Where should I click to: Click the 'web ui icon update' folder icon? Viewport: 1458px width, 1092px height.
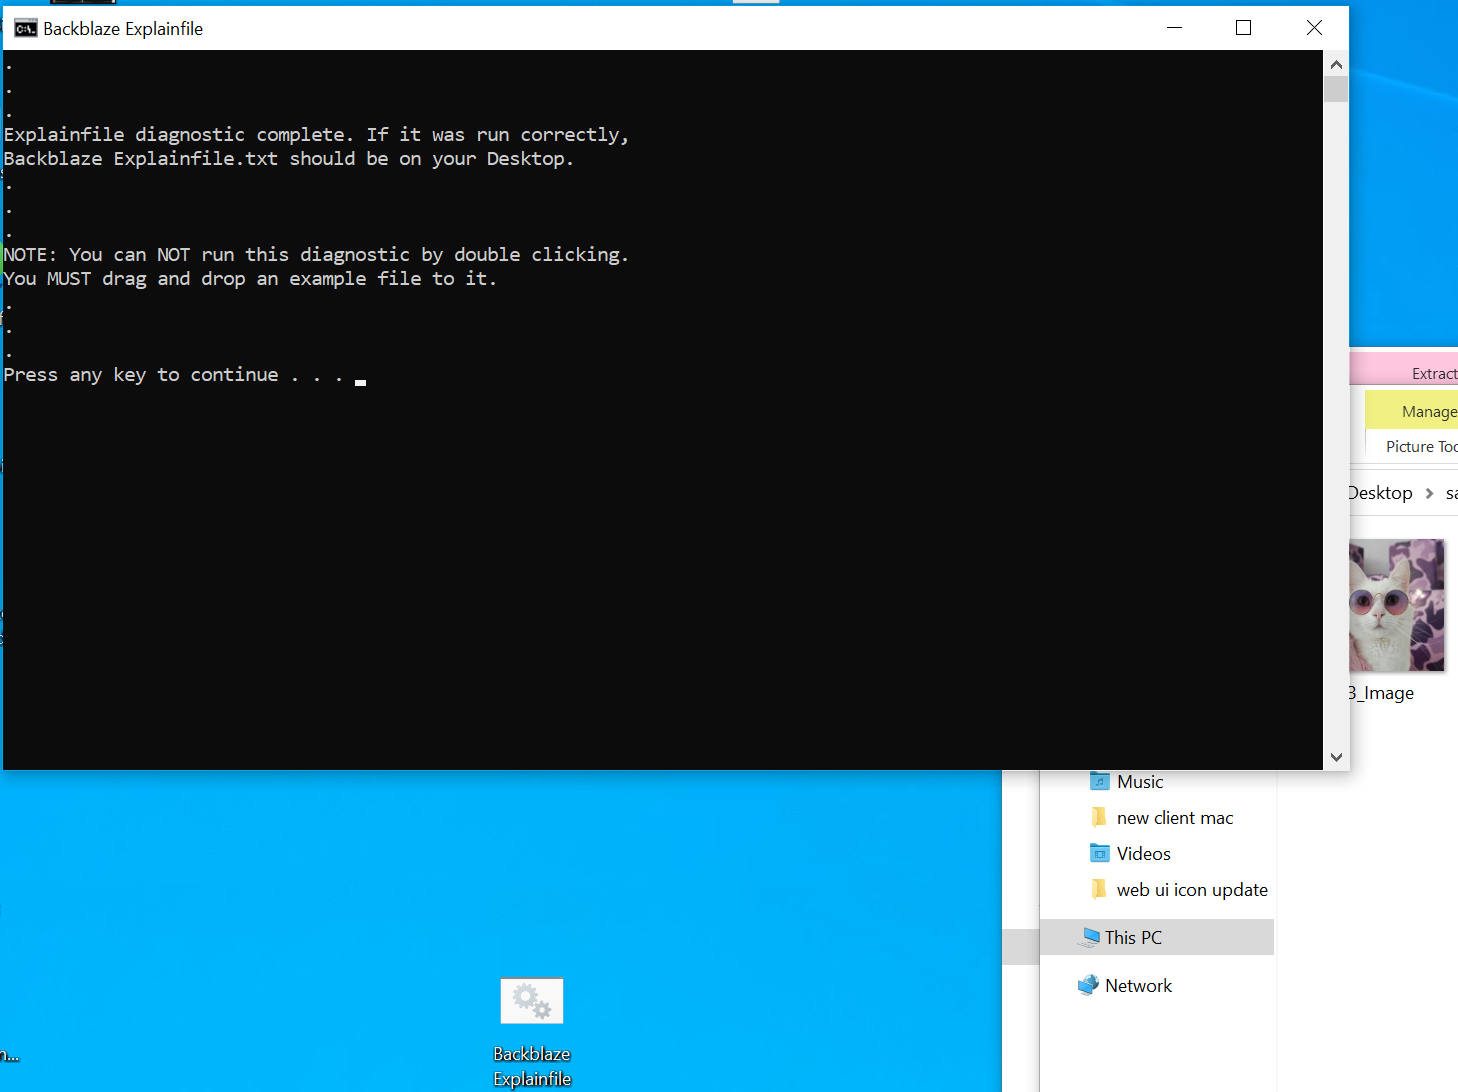coord(1100,889)
